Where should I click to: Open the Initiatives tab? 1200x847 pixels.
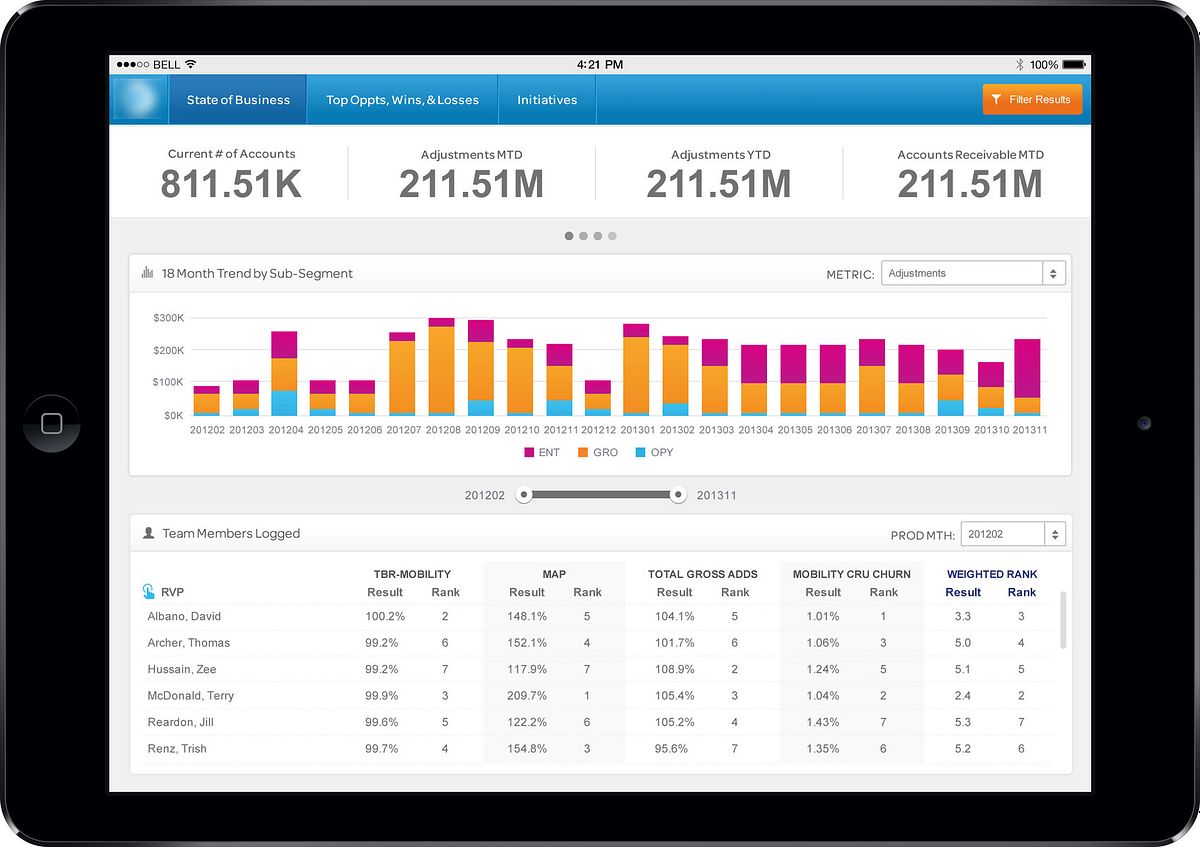coord(547,100)
